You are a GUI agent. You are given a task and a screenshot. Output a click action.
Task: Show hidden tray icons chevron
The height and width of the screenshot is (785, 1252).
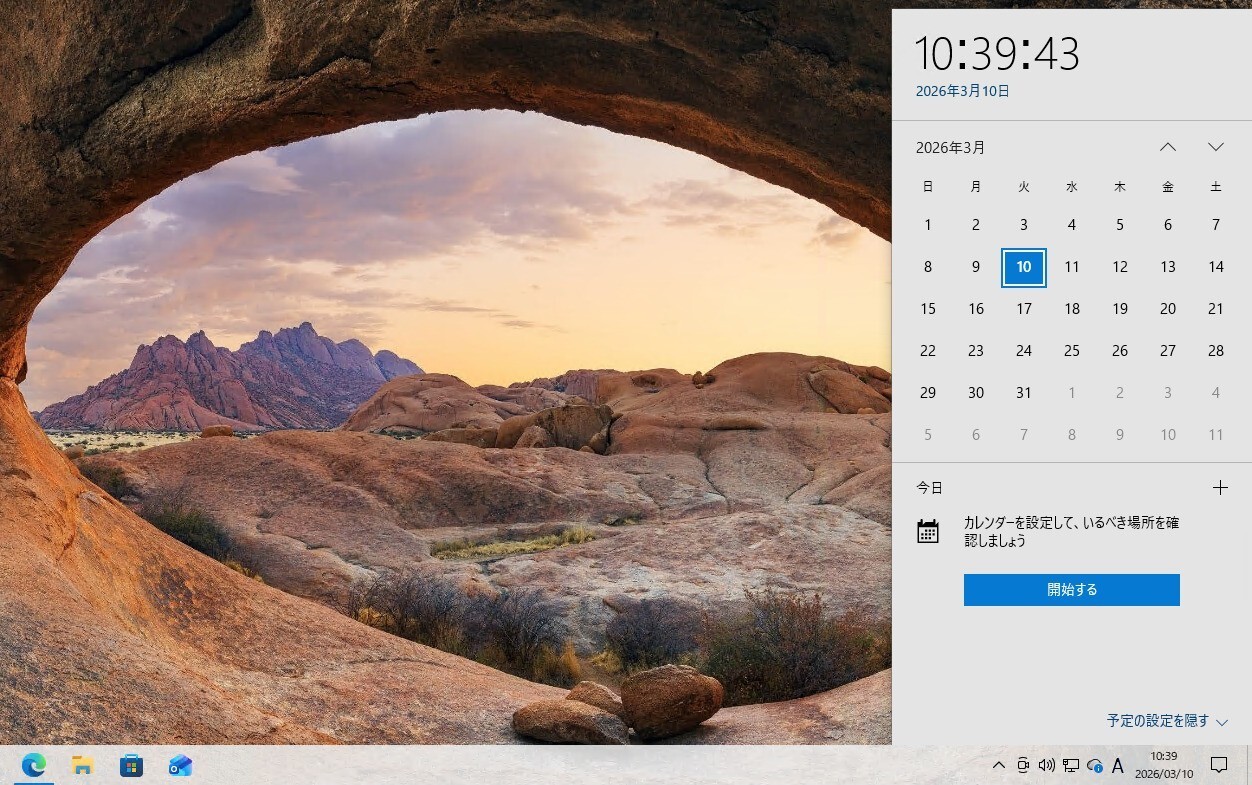coord(998,766)
